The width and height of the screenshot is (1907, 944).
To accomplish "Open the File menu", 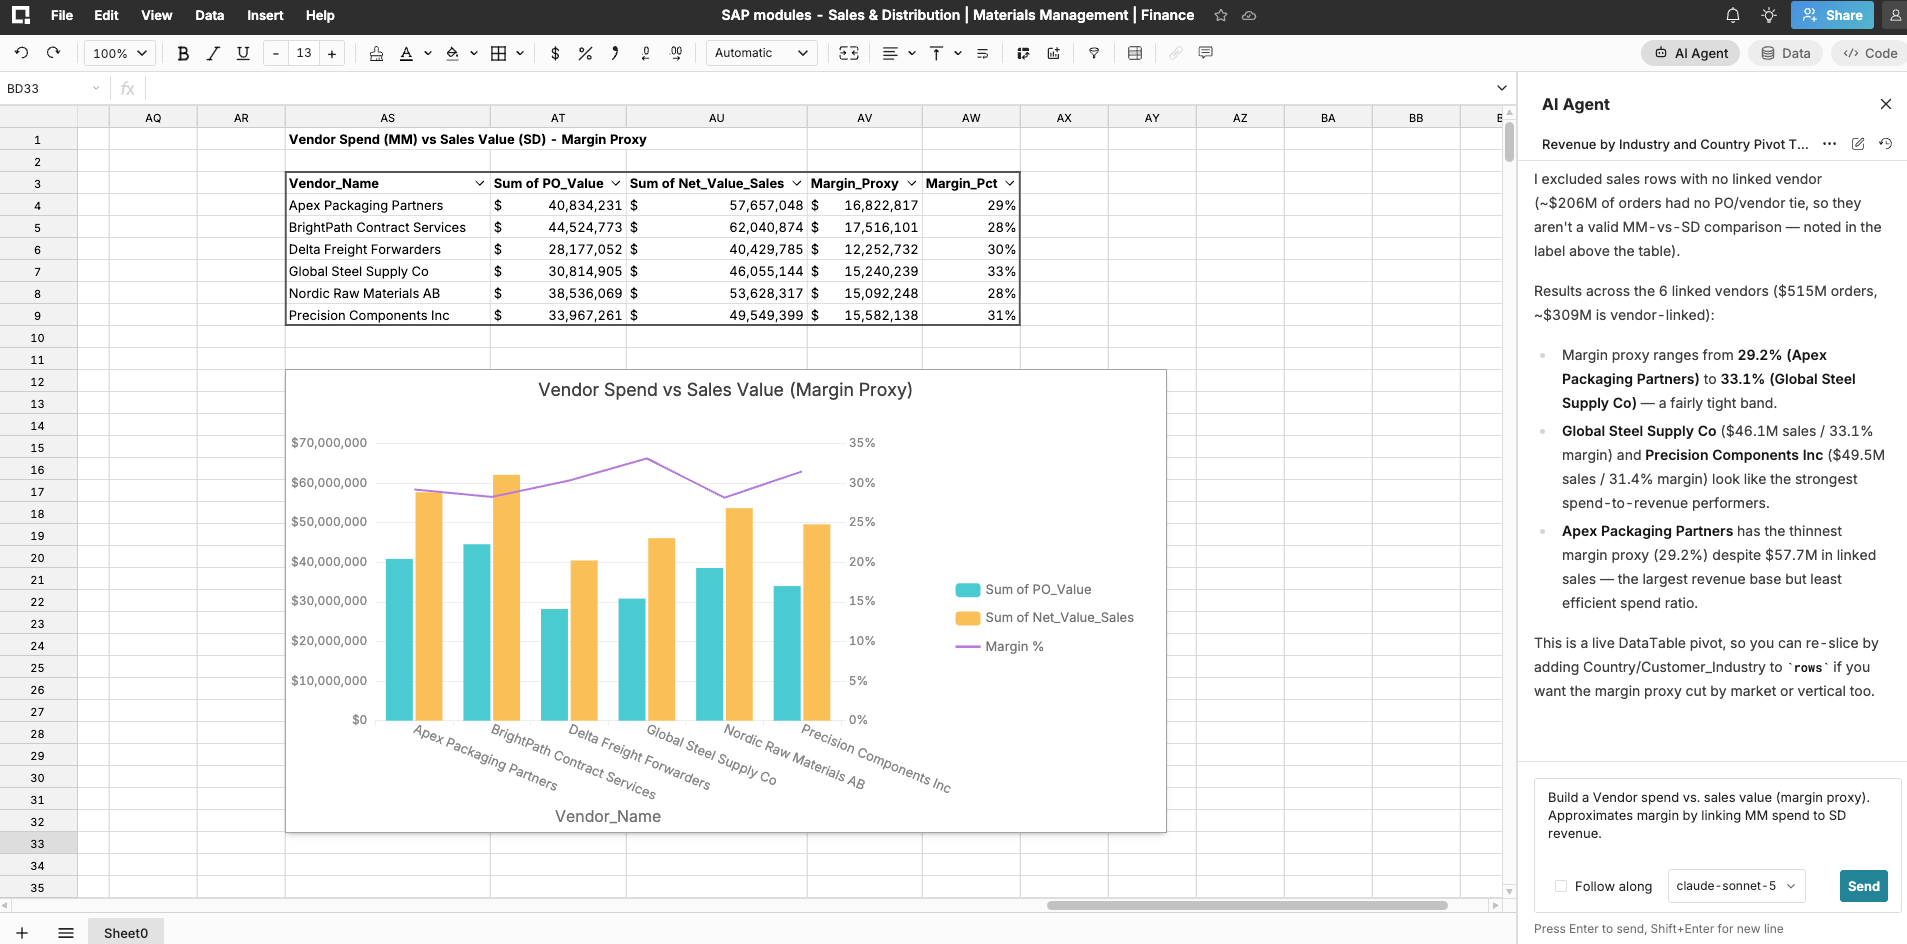I will coord(62,15).
